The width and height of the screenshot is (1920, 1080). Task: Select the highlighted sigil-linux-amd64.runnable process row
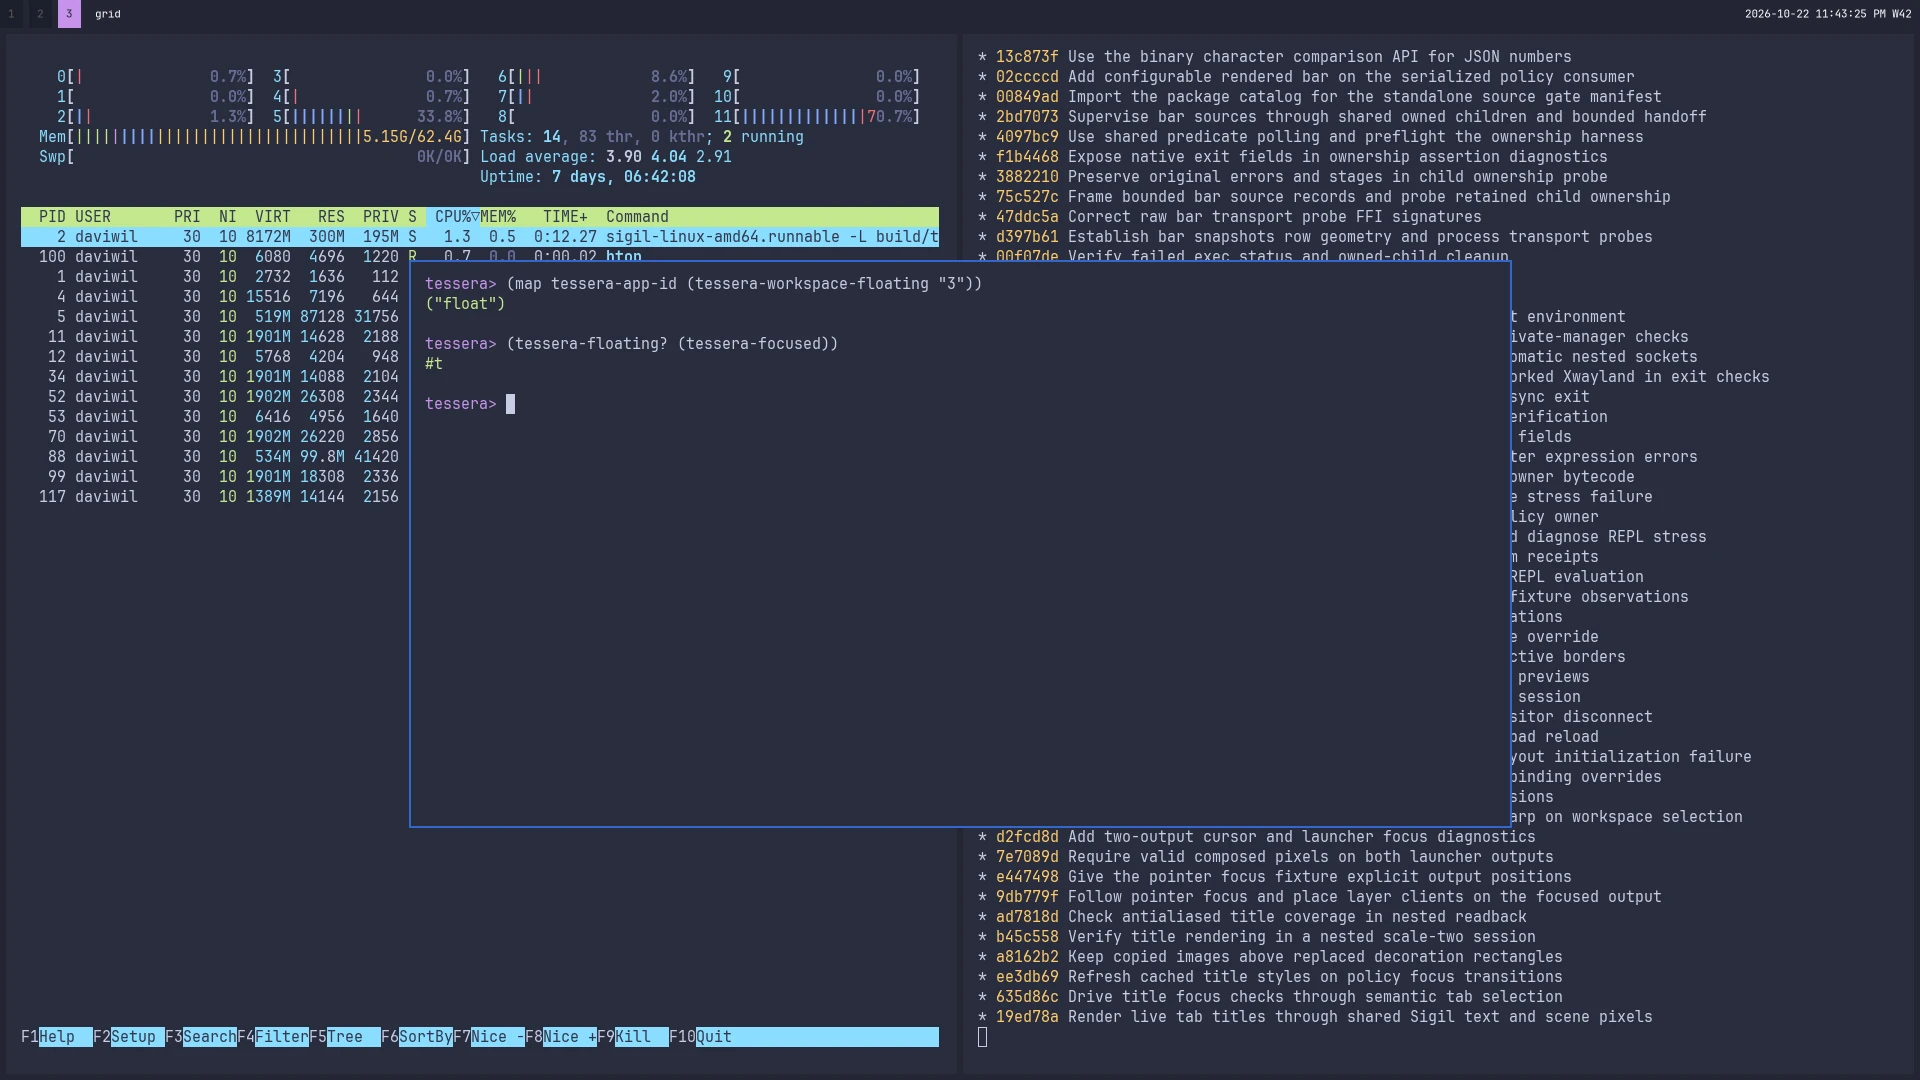tap(480, 237)
